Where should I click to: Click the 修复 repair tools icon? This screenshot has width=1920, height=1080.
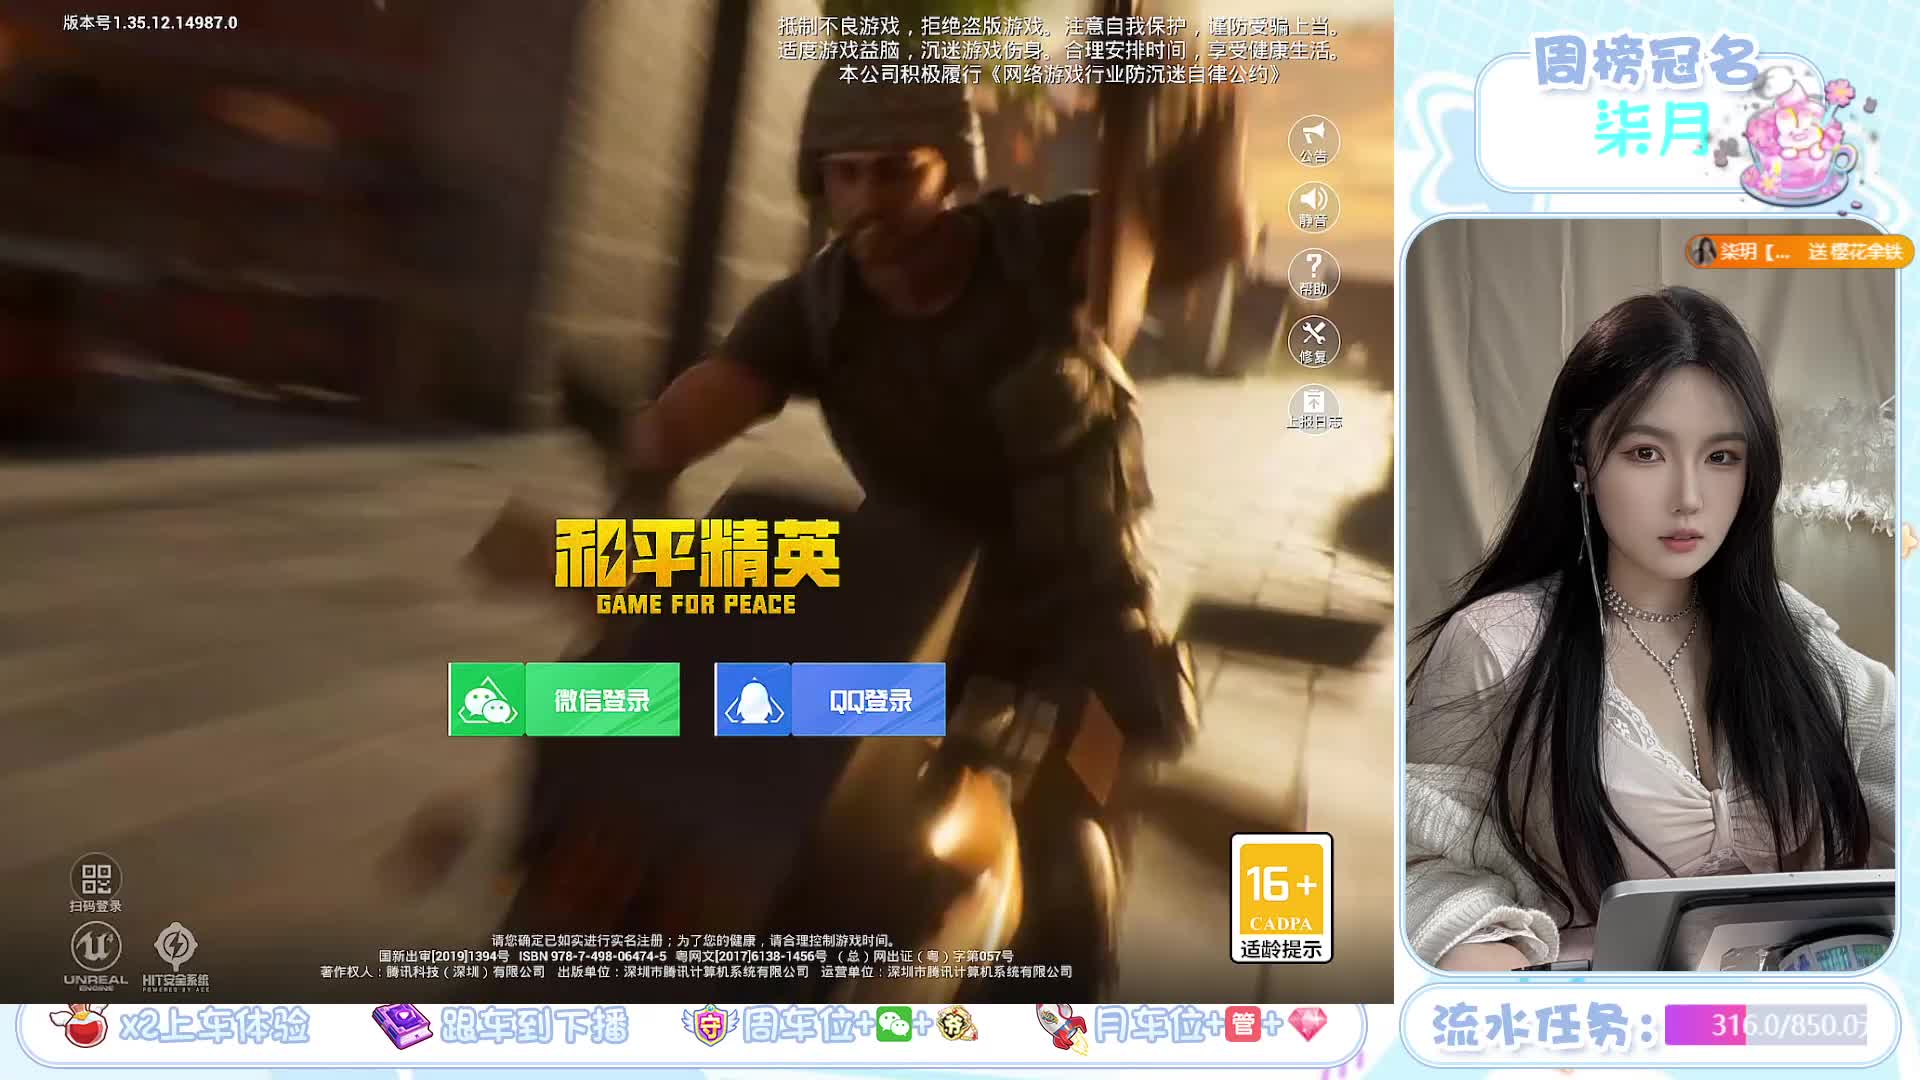[x=1313, y=340]
